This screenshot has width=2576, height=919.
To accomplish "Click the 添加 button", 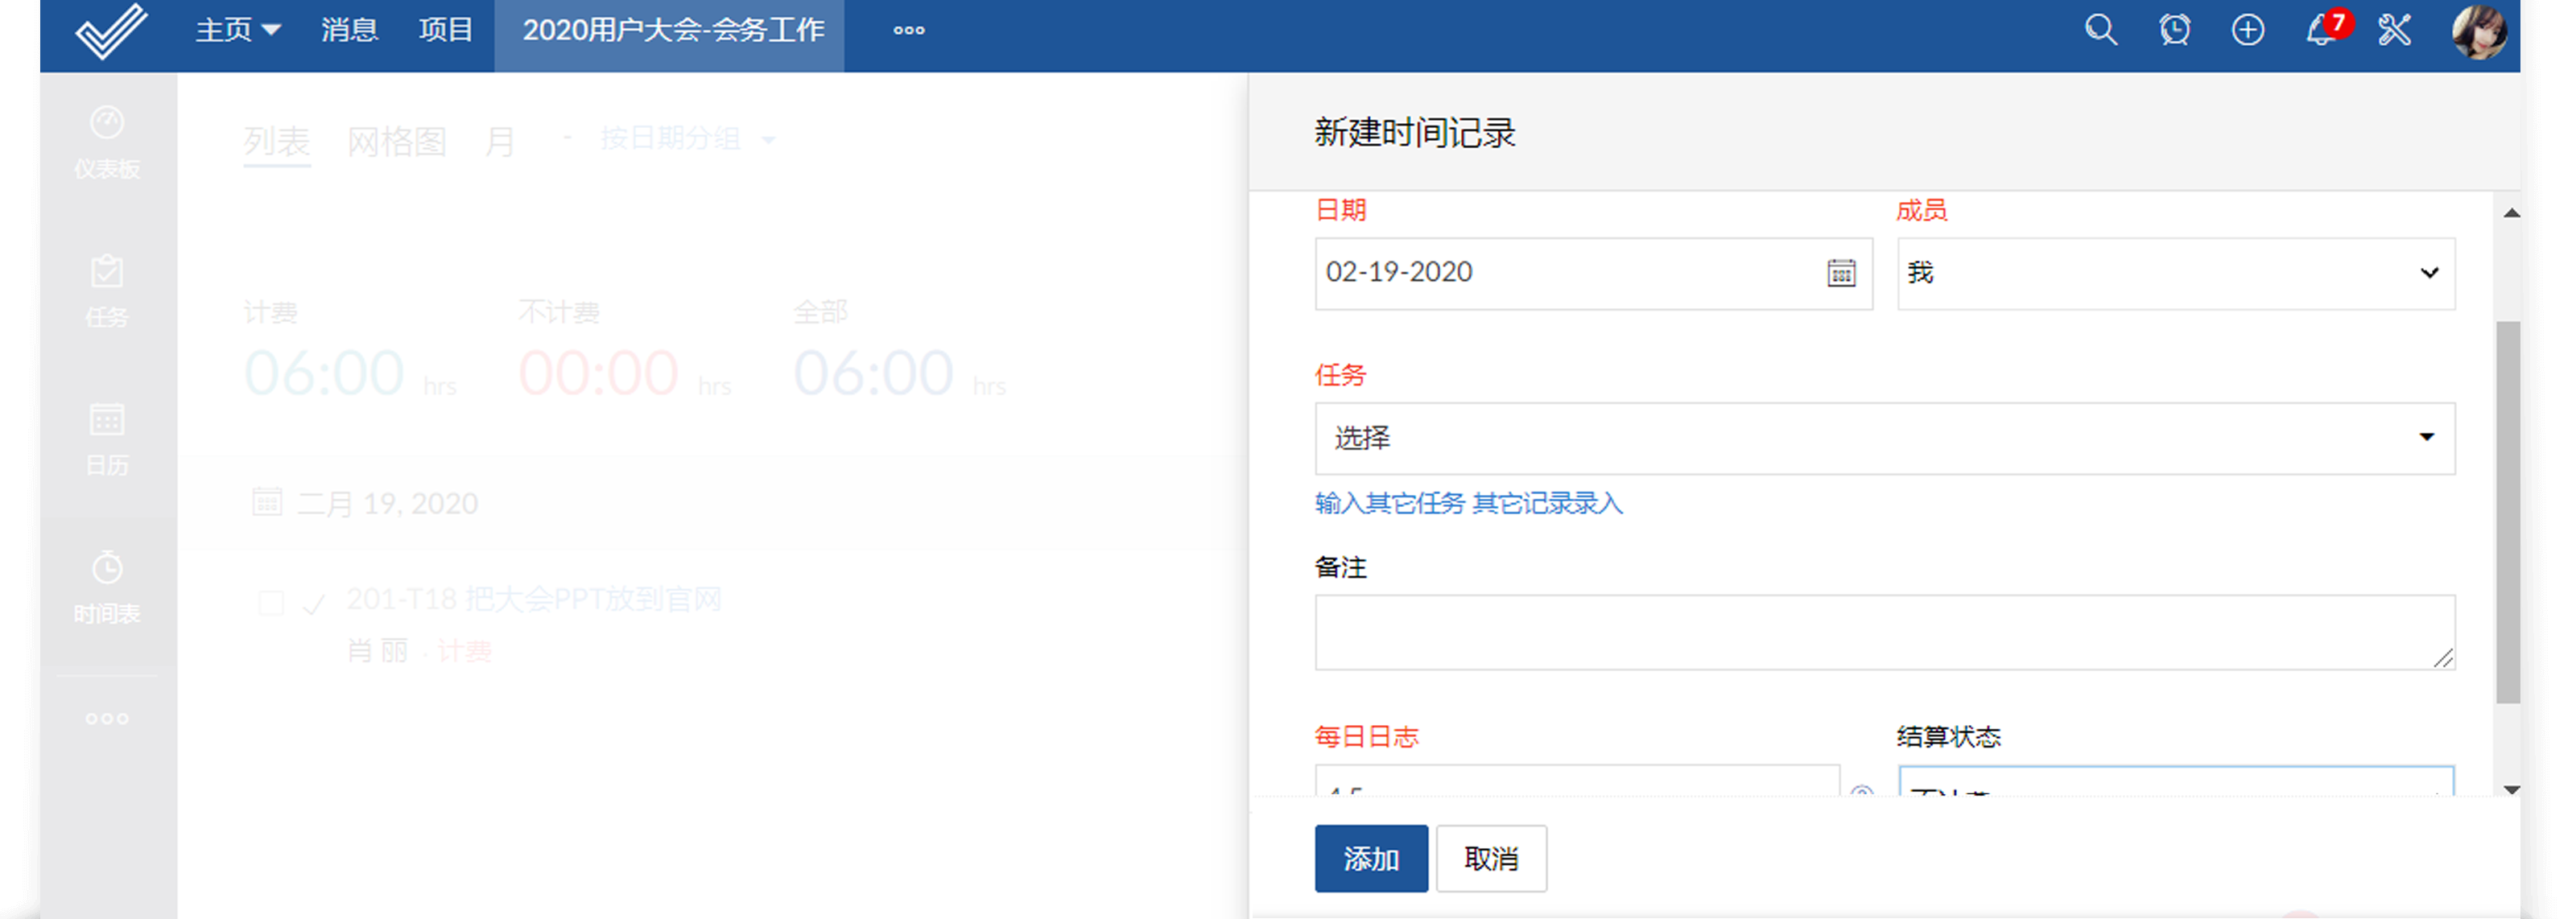I will point(1370,858).
